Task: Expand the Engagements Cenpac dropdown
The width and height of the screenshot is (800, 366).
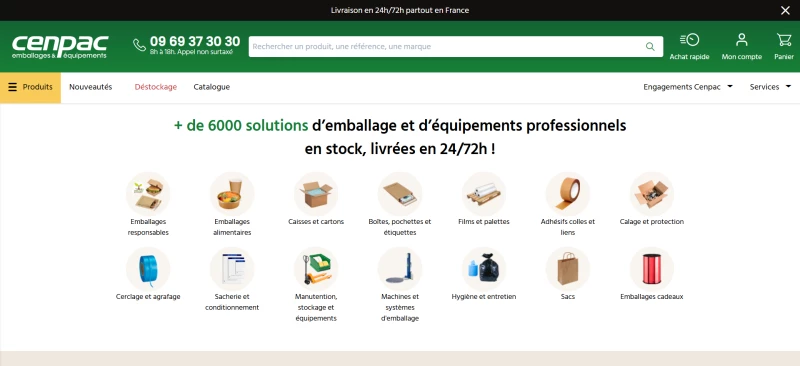Action: coord(688,87)
